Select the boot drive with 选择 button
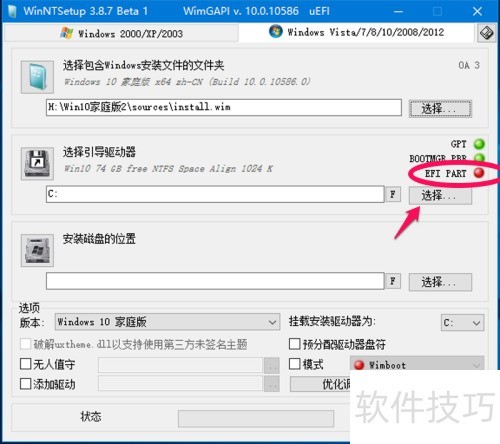 [440, 196]
